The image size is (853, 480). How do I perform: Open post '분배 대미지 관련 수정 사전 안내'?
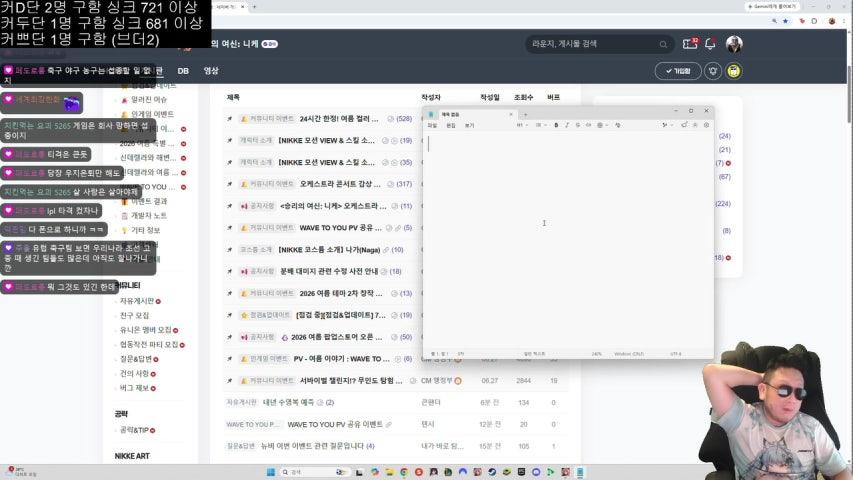329,271
